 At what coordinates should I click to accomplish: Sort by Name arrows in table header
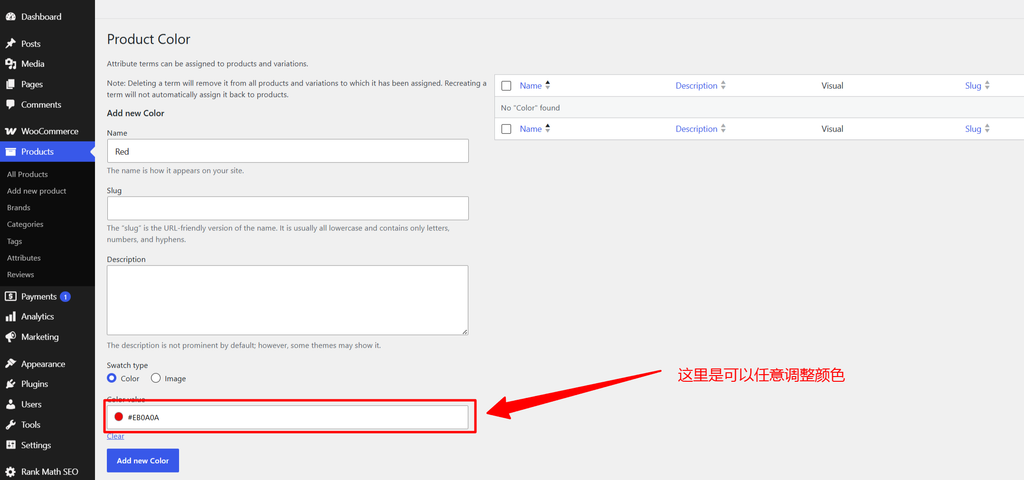pyautogui.click(x=548, y=86)
